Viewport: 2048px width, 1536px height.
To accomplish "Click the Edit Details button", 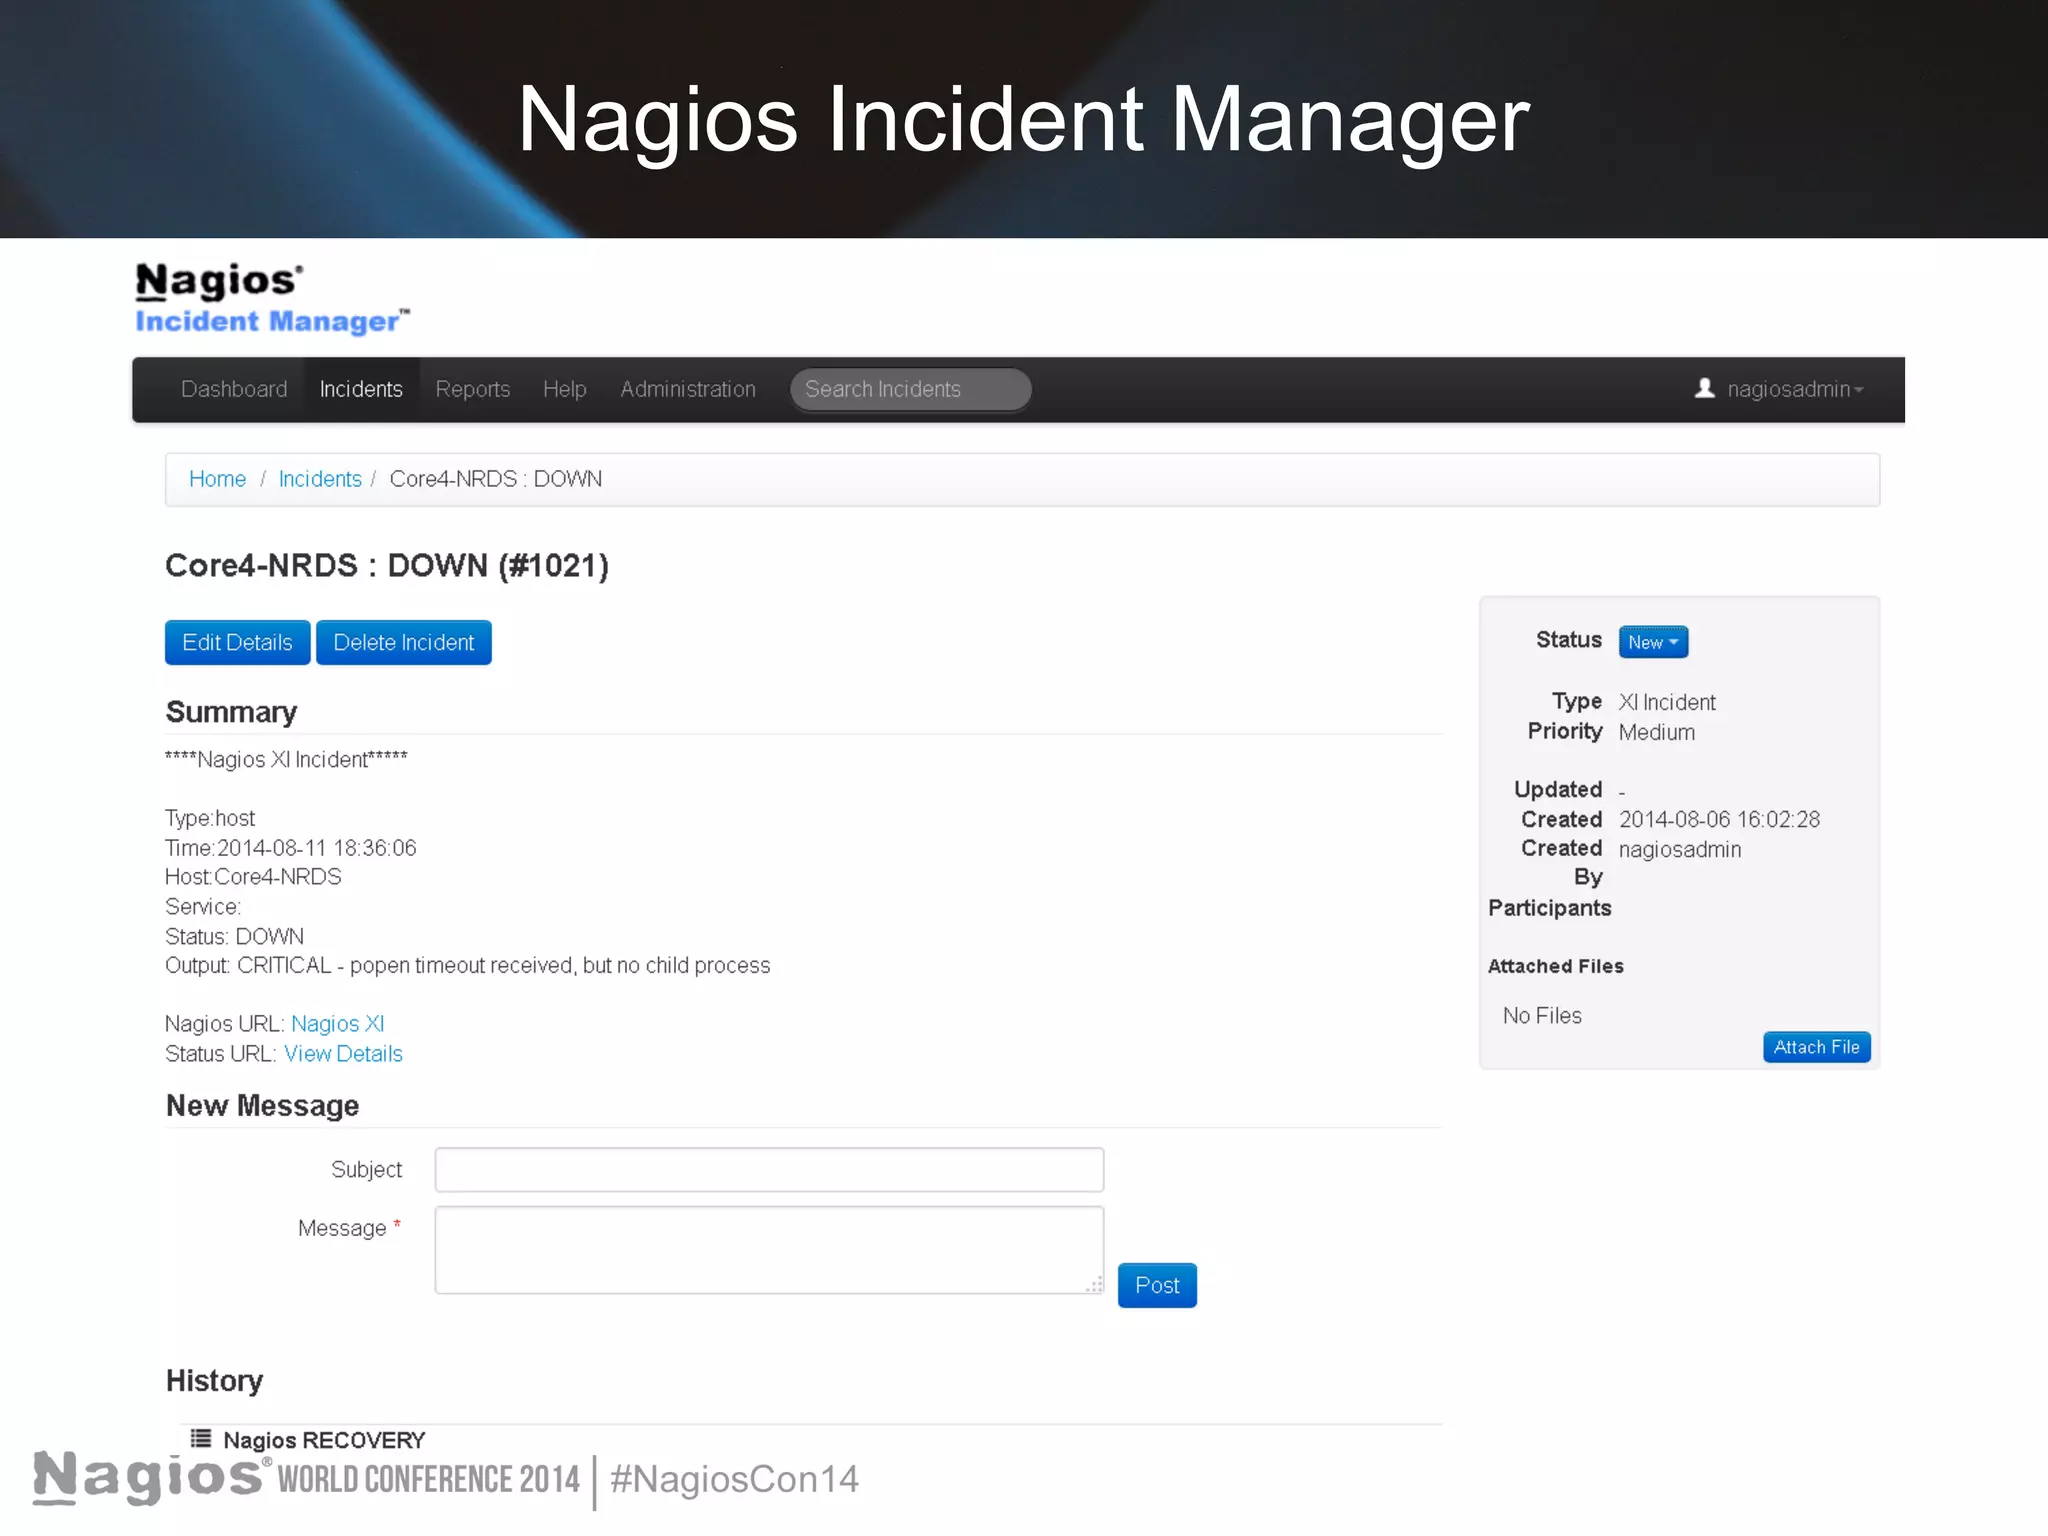I will pos(238,642).
